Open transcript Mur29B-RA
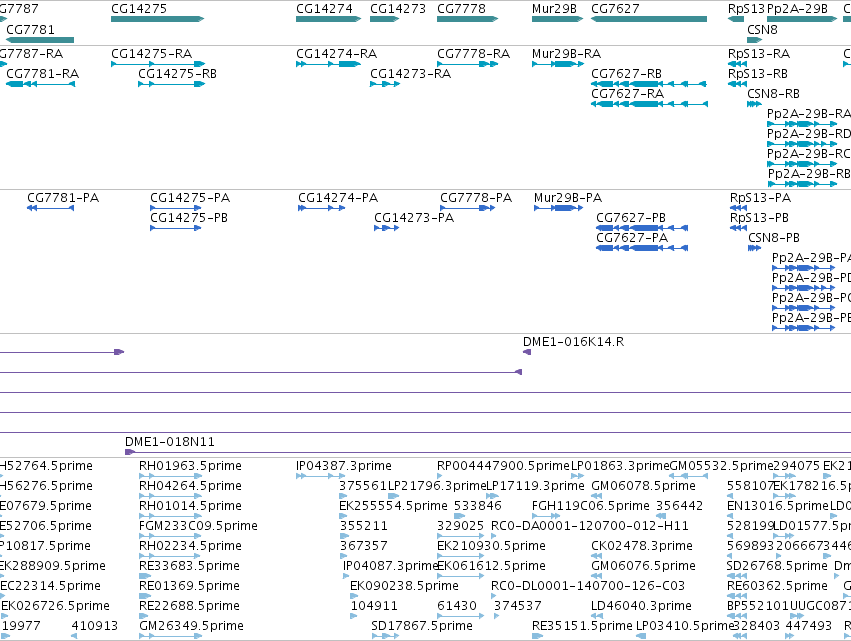This screenshot has height=641, width=851. [566, 54]
